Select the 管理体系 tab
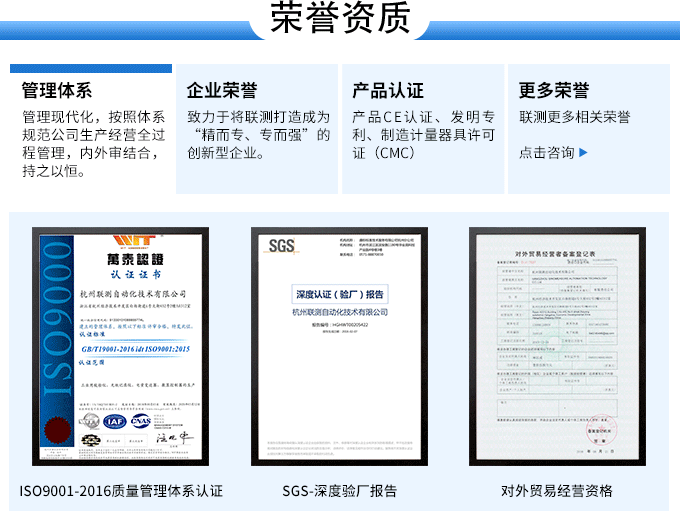Image resolution: width=680 pixels, height=511 pixels. coord(57,91)
